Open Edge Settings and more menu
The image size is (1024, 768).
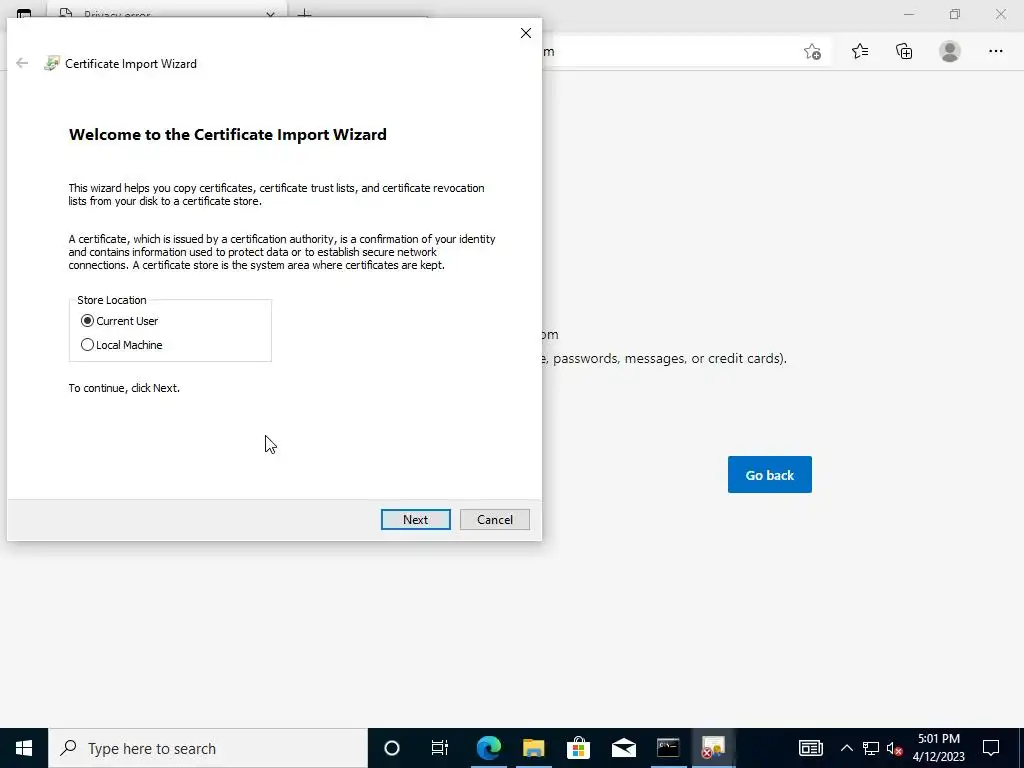pyautogui.click(x=995, y=51)
